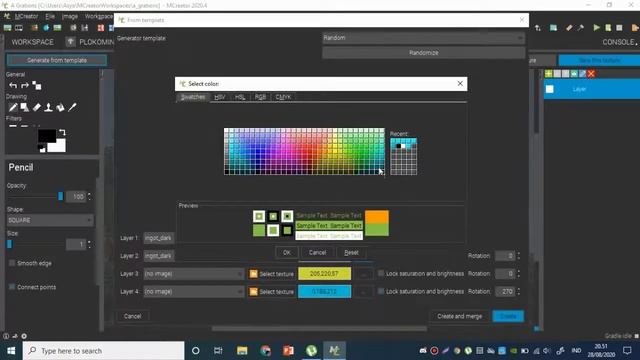Click the Opacity value stepper arrows
The image size is (640, 360).
pyautogui.click(x=89, y=196)
